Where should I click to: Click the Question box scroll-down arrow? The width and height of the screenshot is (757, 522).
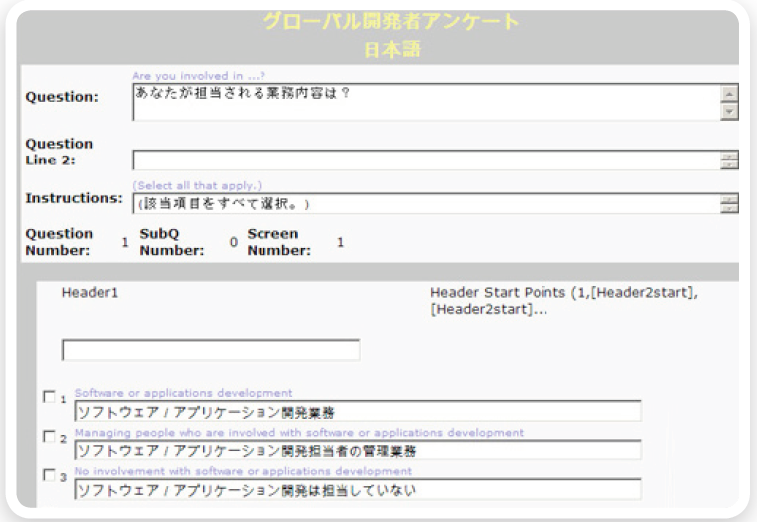[x=728, y=110]
